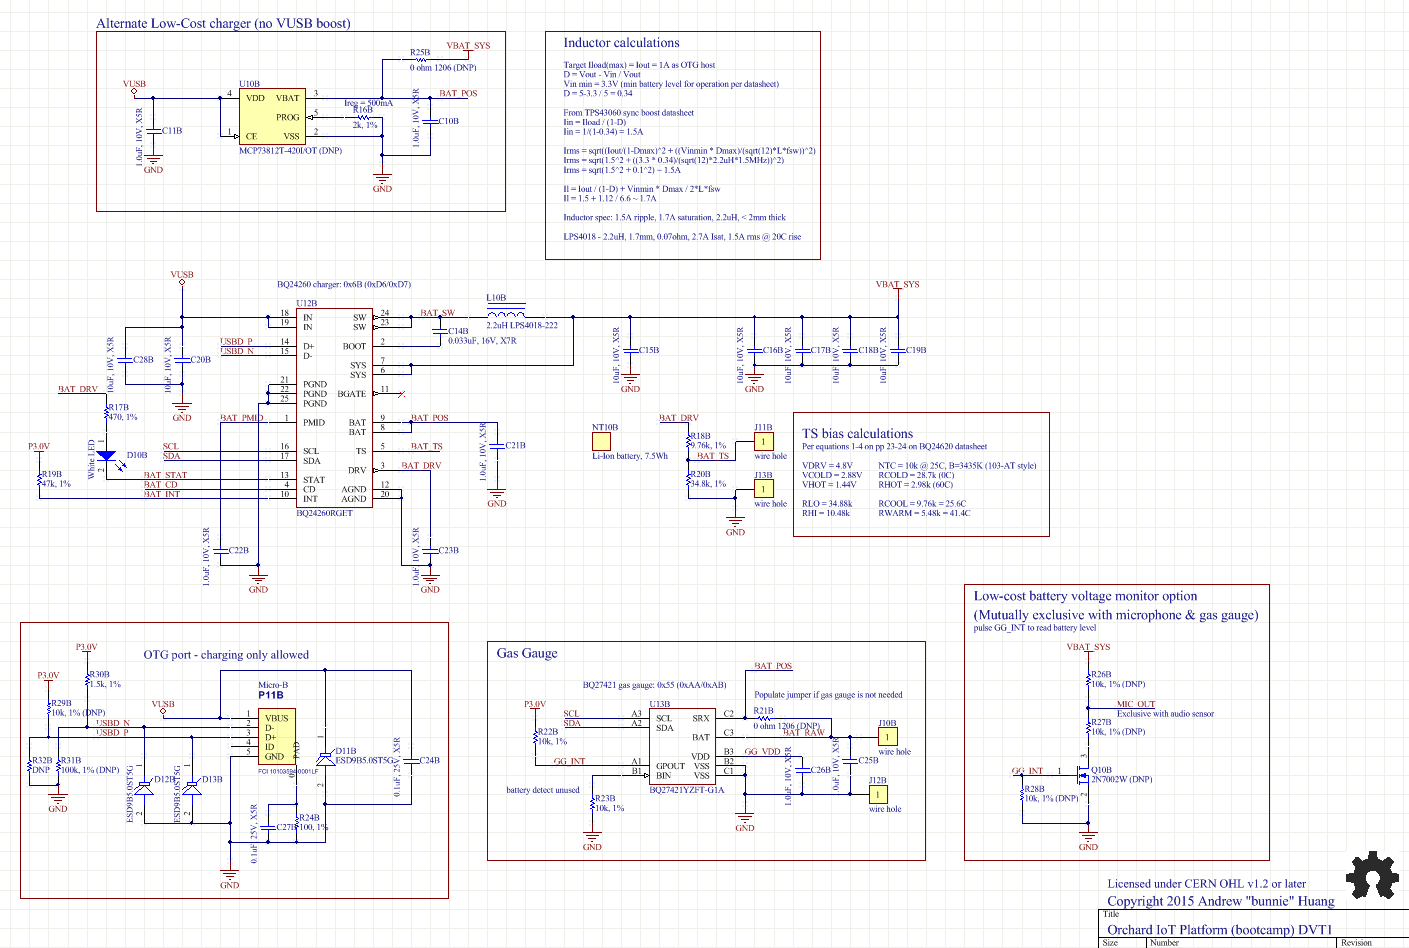Click the 'Inductor calculations' heading
Screen dimensions: 1409x948
point(621,43)
